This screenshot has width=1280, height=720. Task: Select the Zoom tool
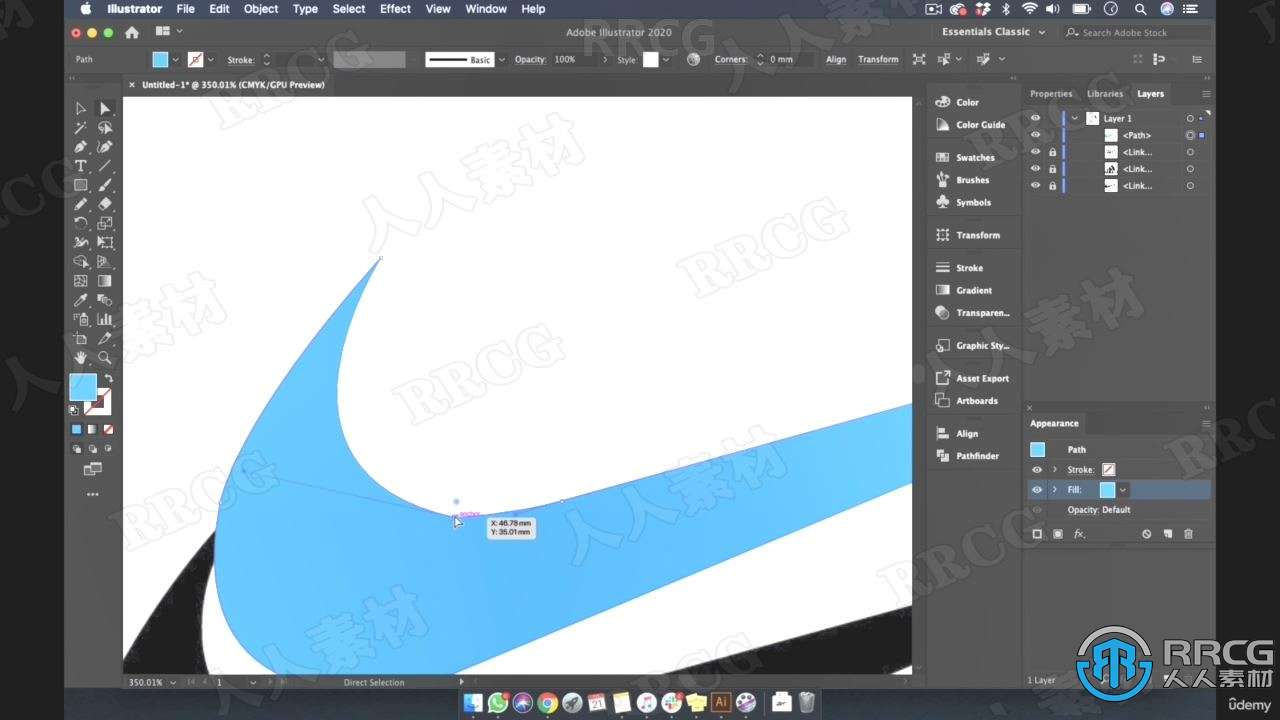[105, 358]
